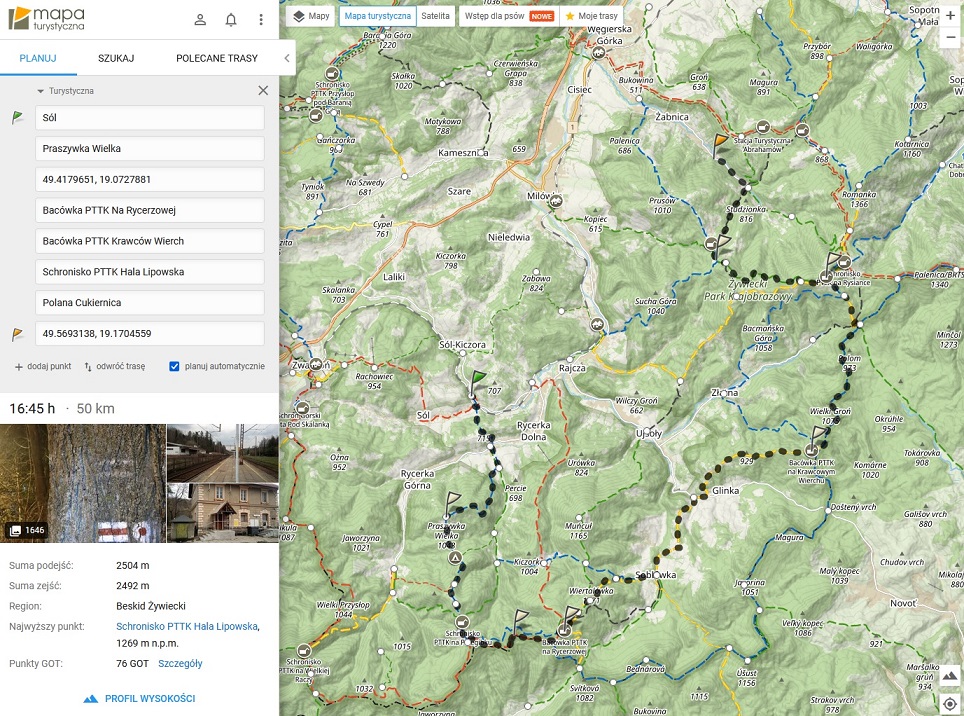This screenshot has height=716, width=964.
Task: Open the Szczegóły link for GOT points
Action: pyautogui.click(x=180, y=663)
